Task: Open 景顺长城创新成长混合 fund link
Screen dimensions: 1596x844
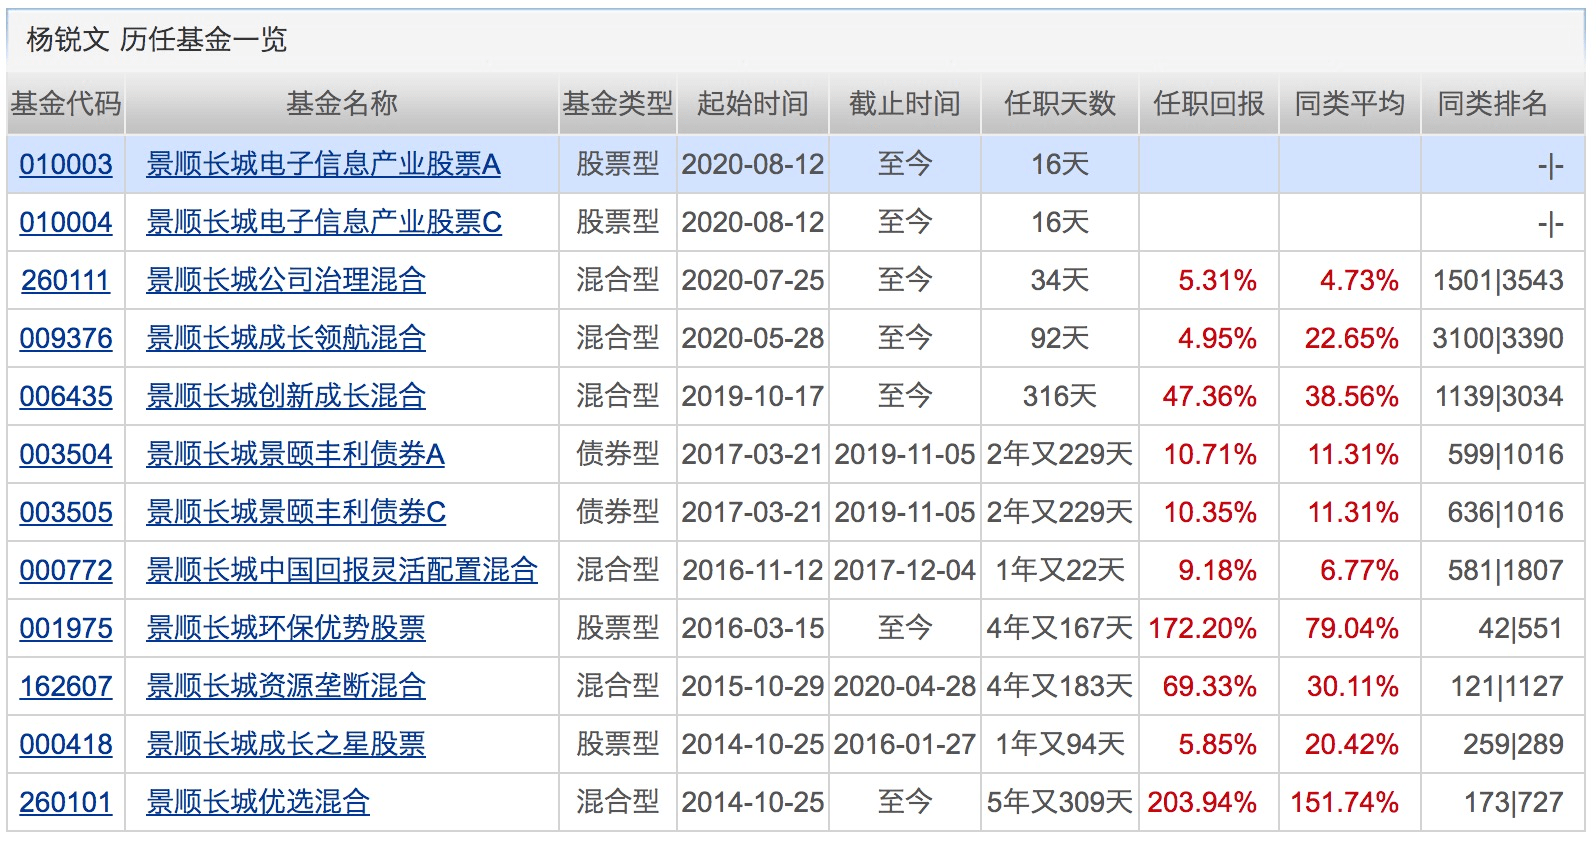Action: (x=286, y=396)
